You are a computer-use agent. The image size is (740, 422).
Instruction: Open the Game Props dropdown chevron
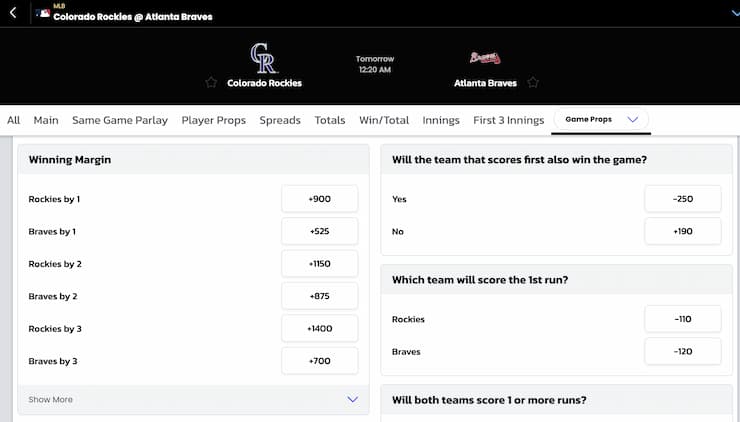point(632,119)
